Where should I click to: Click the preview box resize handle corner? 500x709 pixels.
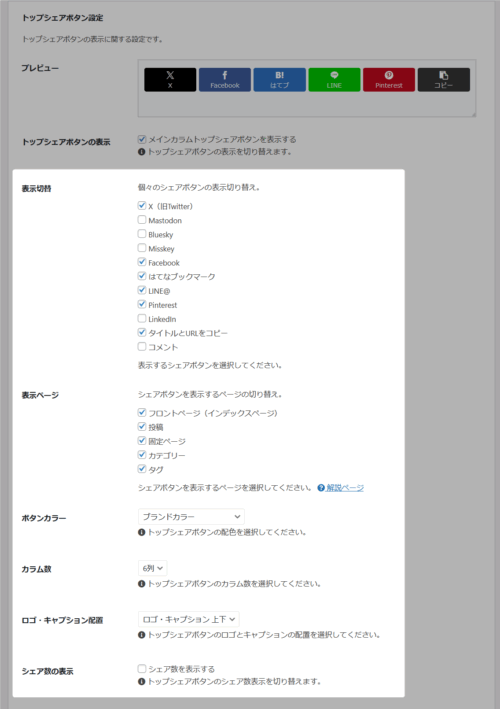point(473,114)
